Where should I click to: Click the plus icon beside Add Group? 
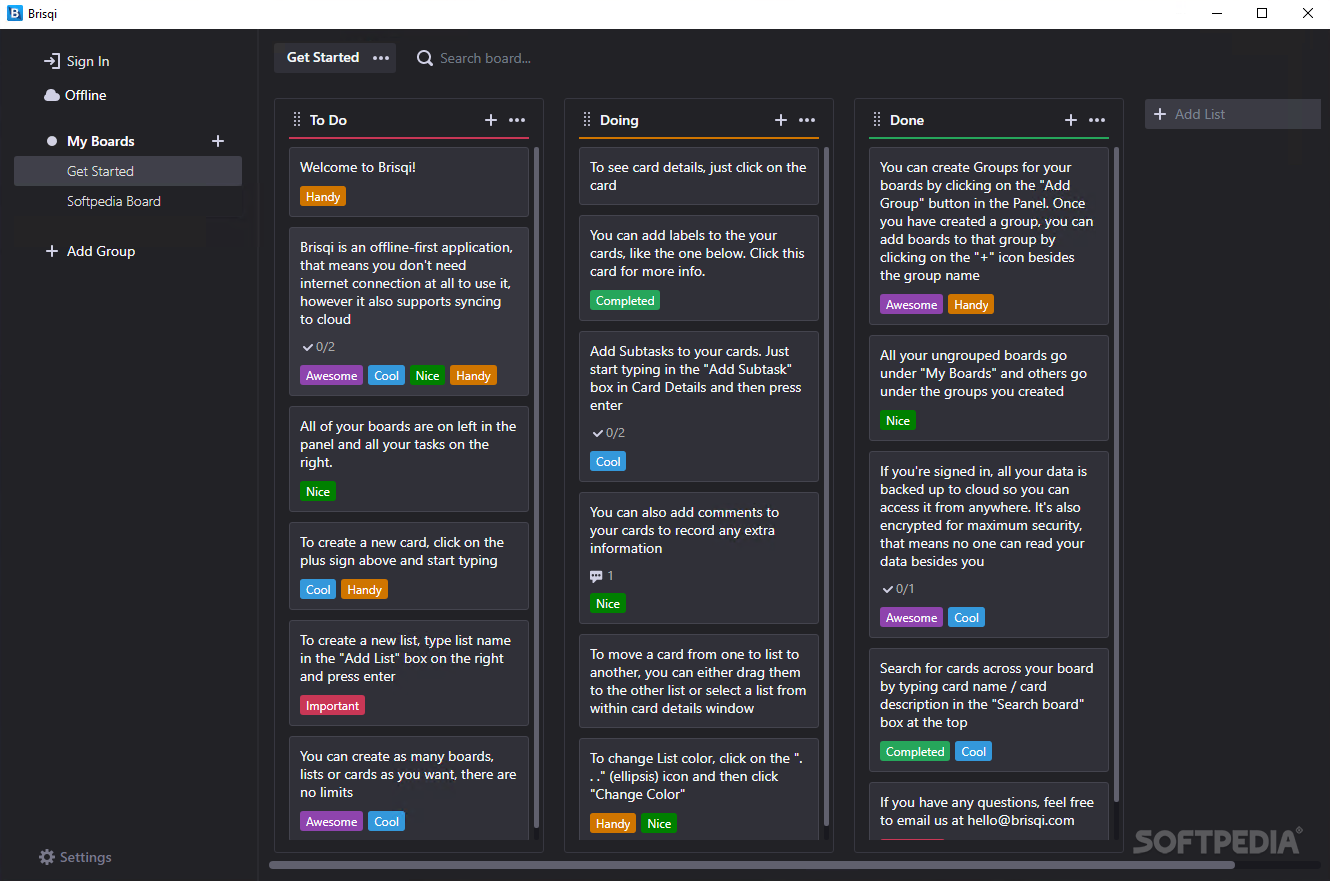52,251
